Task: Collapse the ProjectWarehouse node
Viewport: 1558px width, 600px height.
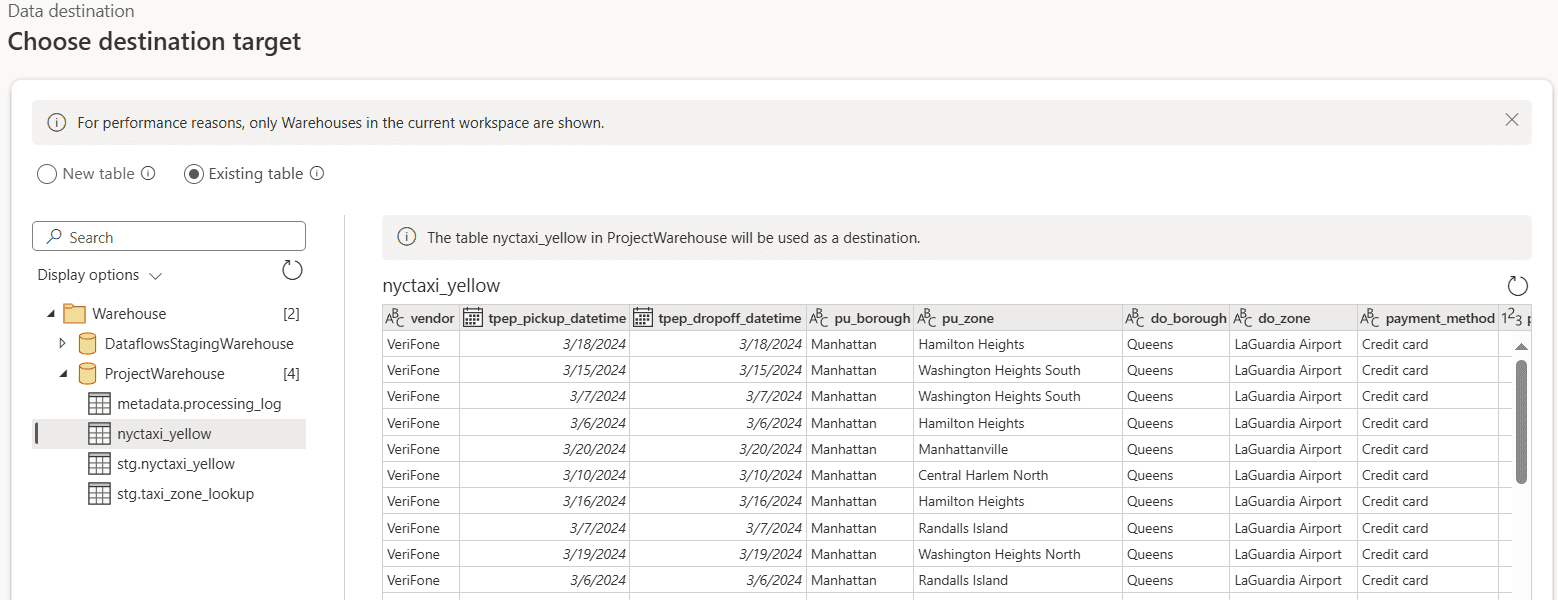Action: coord(63,374)
